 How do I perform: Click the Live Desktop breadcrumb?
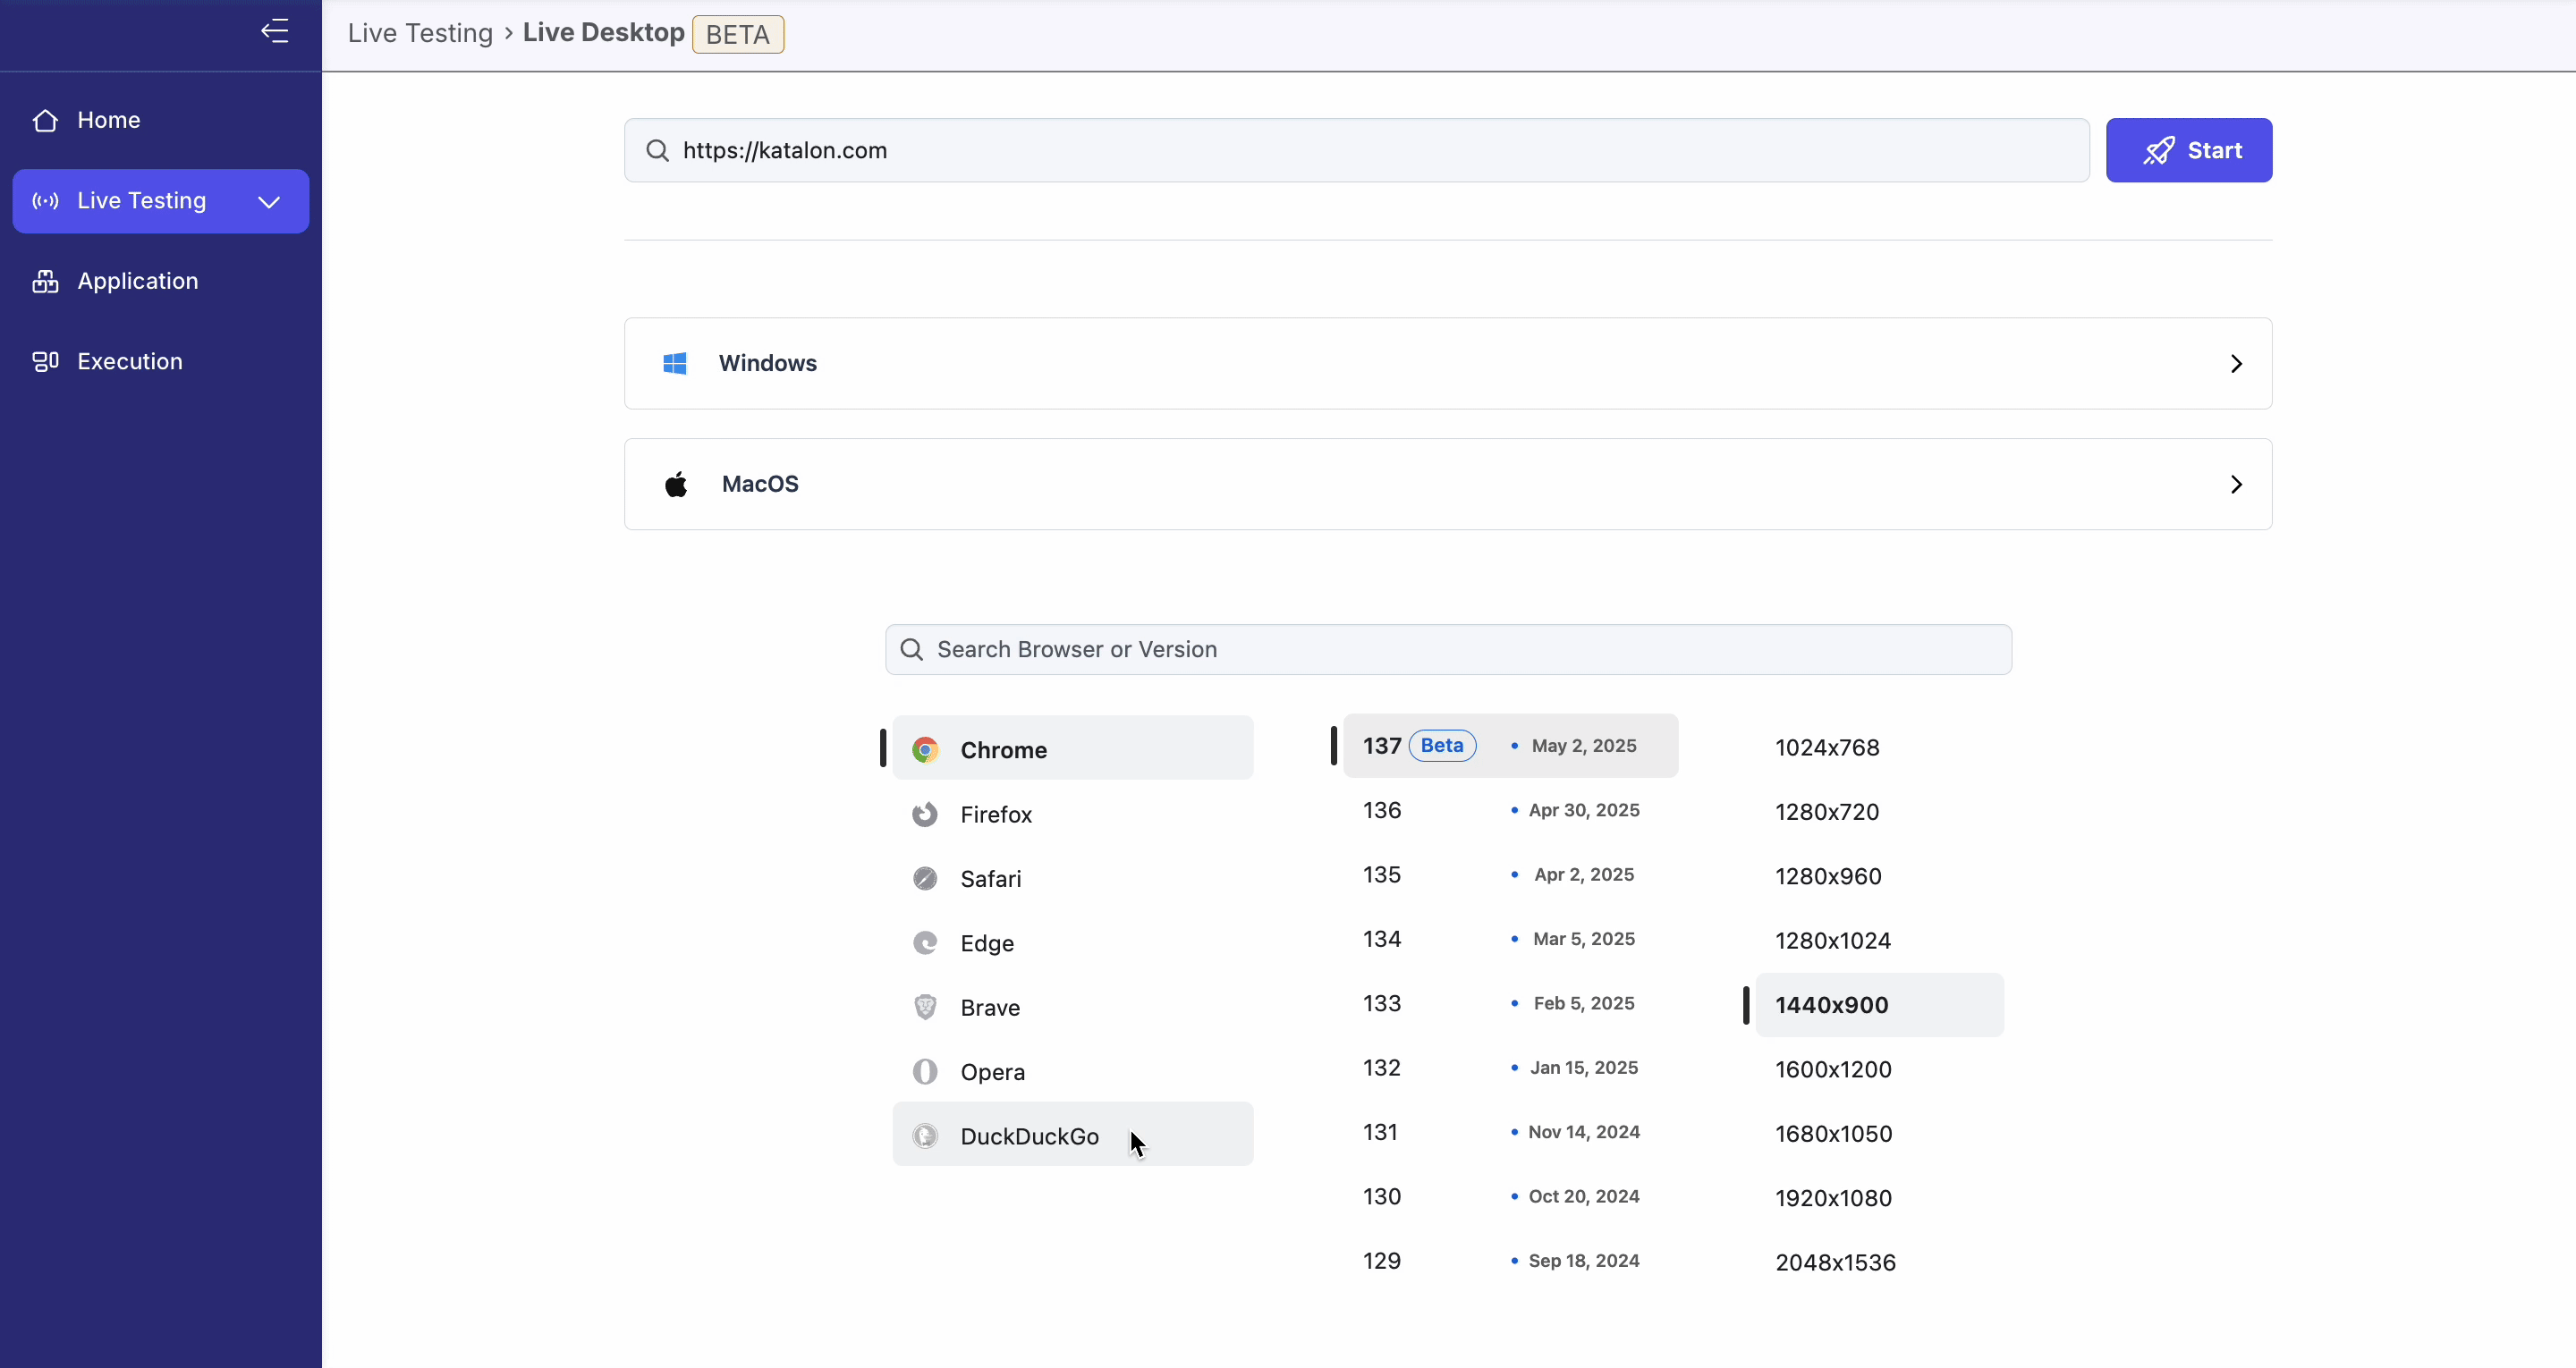pyautogui.click(x=603, y=32)
